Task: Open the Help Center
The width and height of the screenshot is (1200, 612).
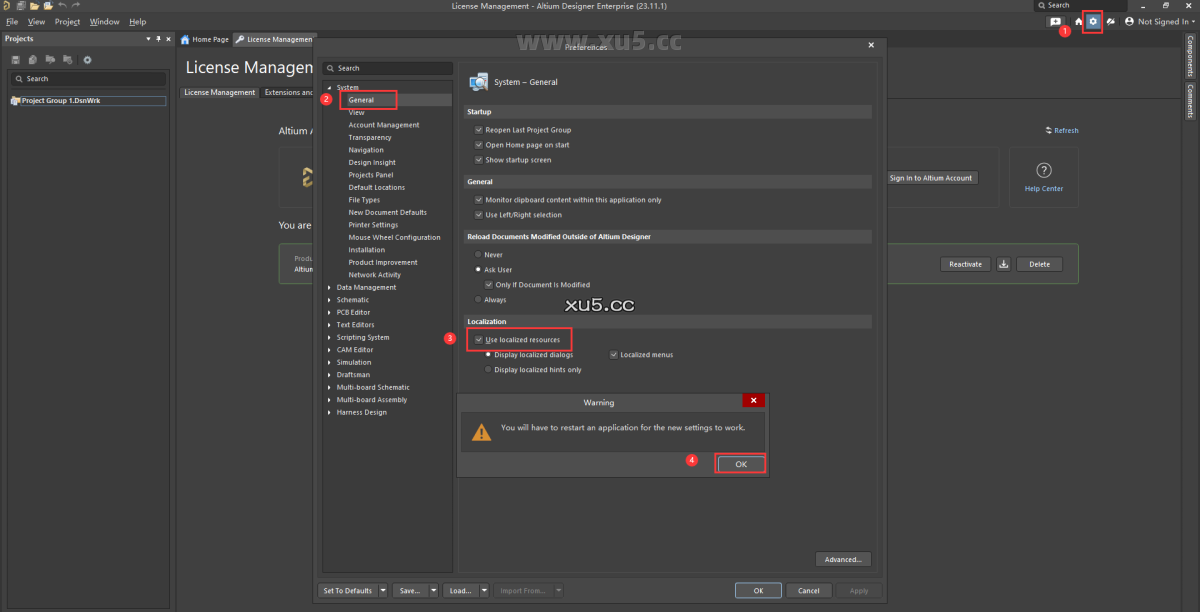Action: pos(1043,177)
